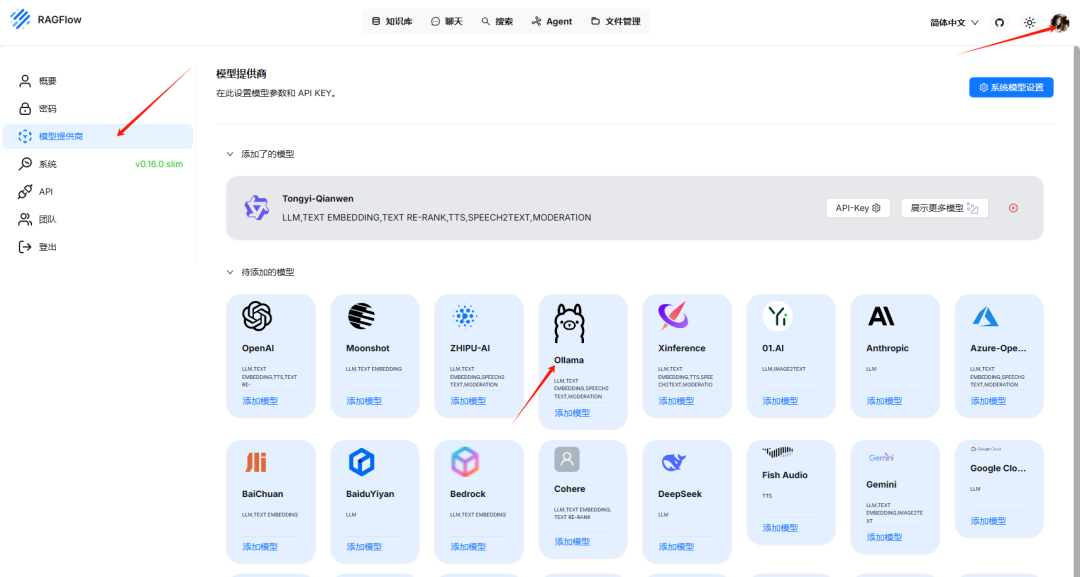Screen dimensions: 1080x577
Task: Click 添加模型 under ZHIPU-AI
Action: pos(468,401)
